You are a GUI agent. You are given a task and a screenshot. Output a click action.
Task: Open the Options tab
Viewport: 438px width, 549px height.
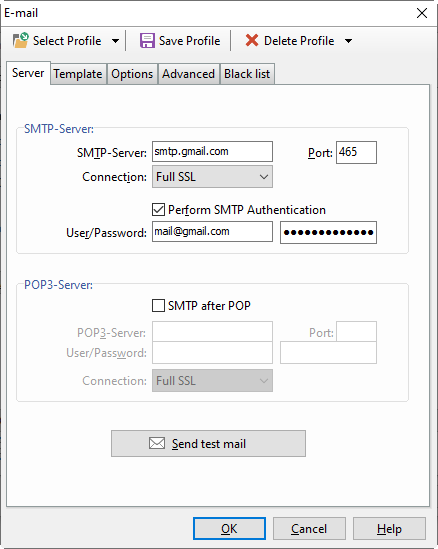(x=132, y=74)
